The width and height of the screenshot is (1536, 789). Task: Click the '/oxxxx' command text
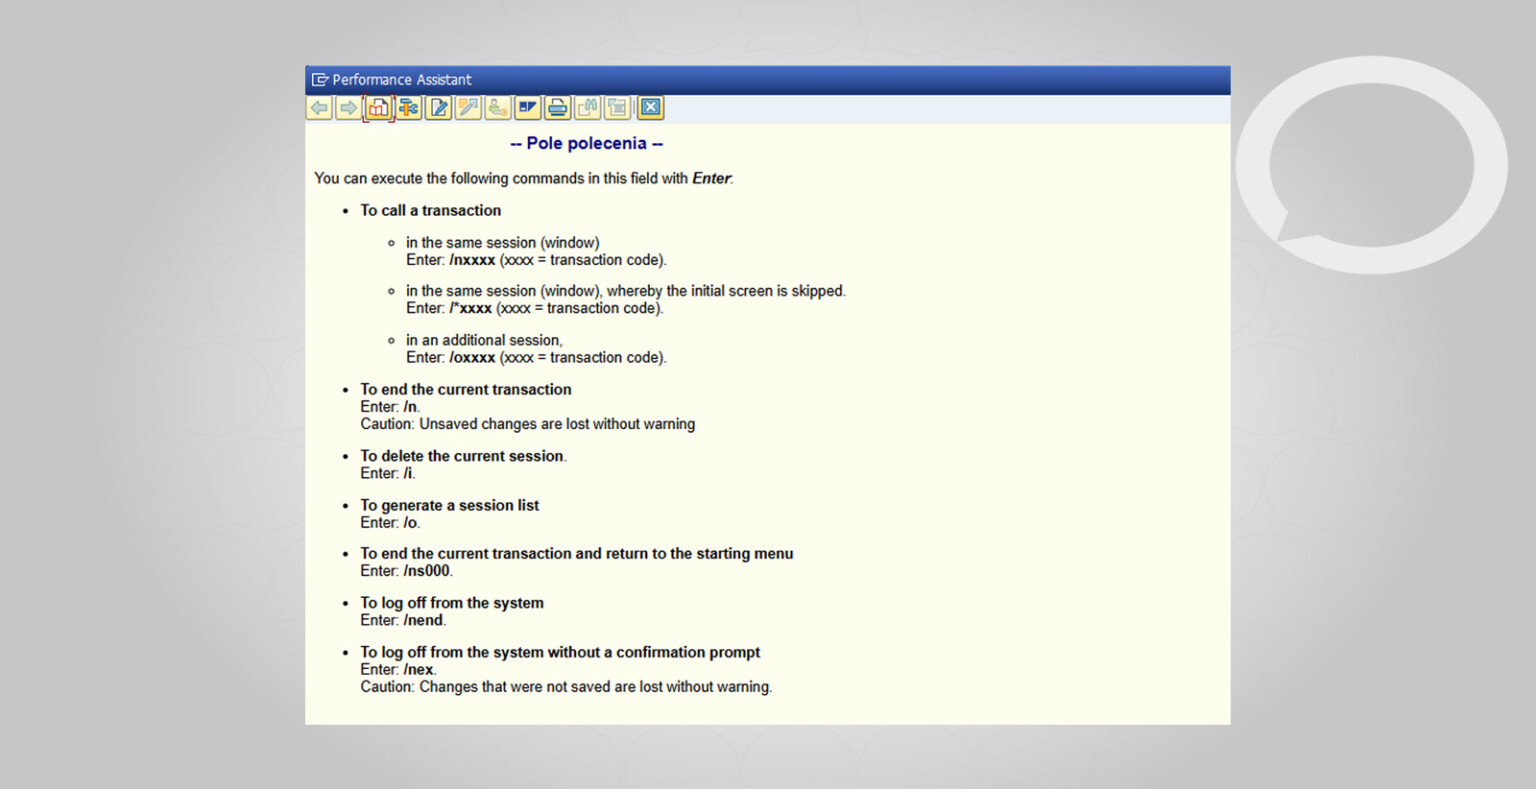click(472, 358)
